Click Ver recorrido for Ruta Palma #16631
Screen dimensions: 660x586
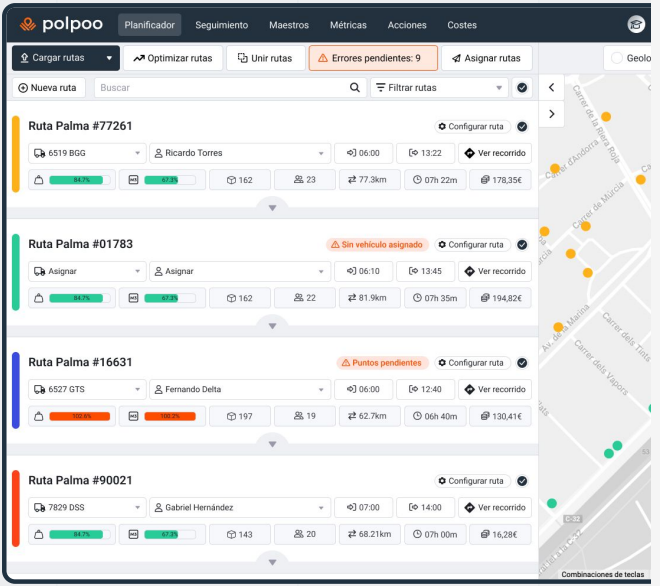495,389
